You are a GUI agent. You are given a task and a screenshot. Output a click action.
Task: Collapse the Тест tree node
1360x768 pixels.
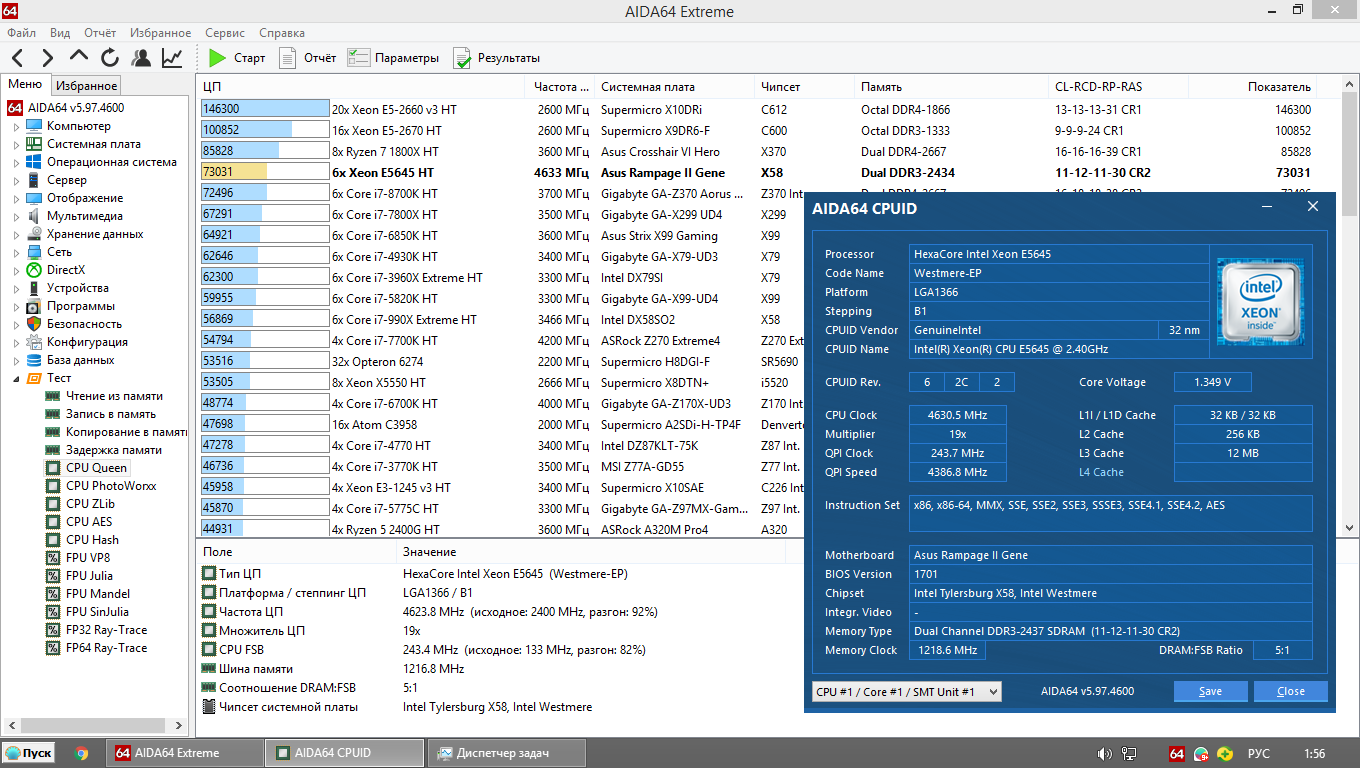click(16, 379)
